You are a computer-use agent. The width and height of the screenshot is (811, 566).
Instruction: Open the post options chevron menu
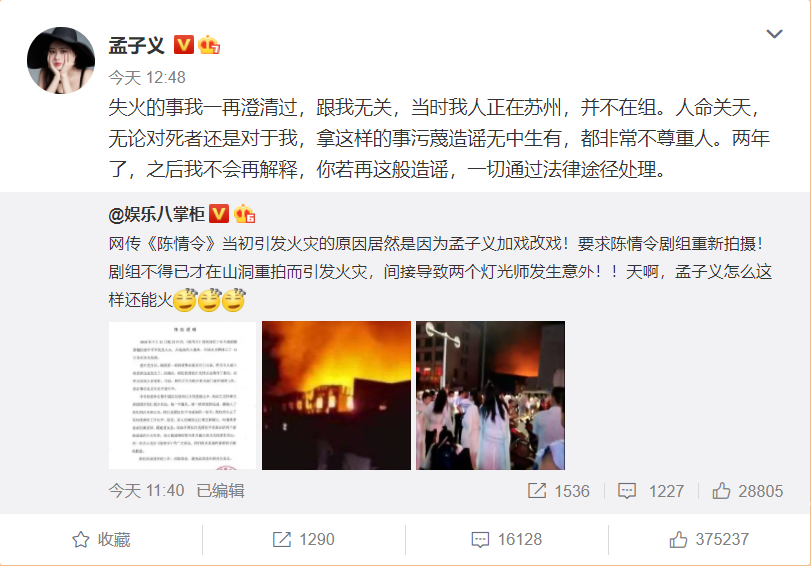click(x=774, y=34)
